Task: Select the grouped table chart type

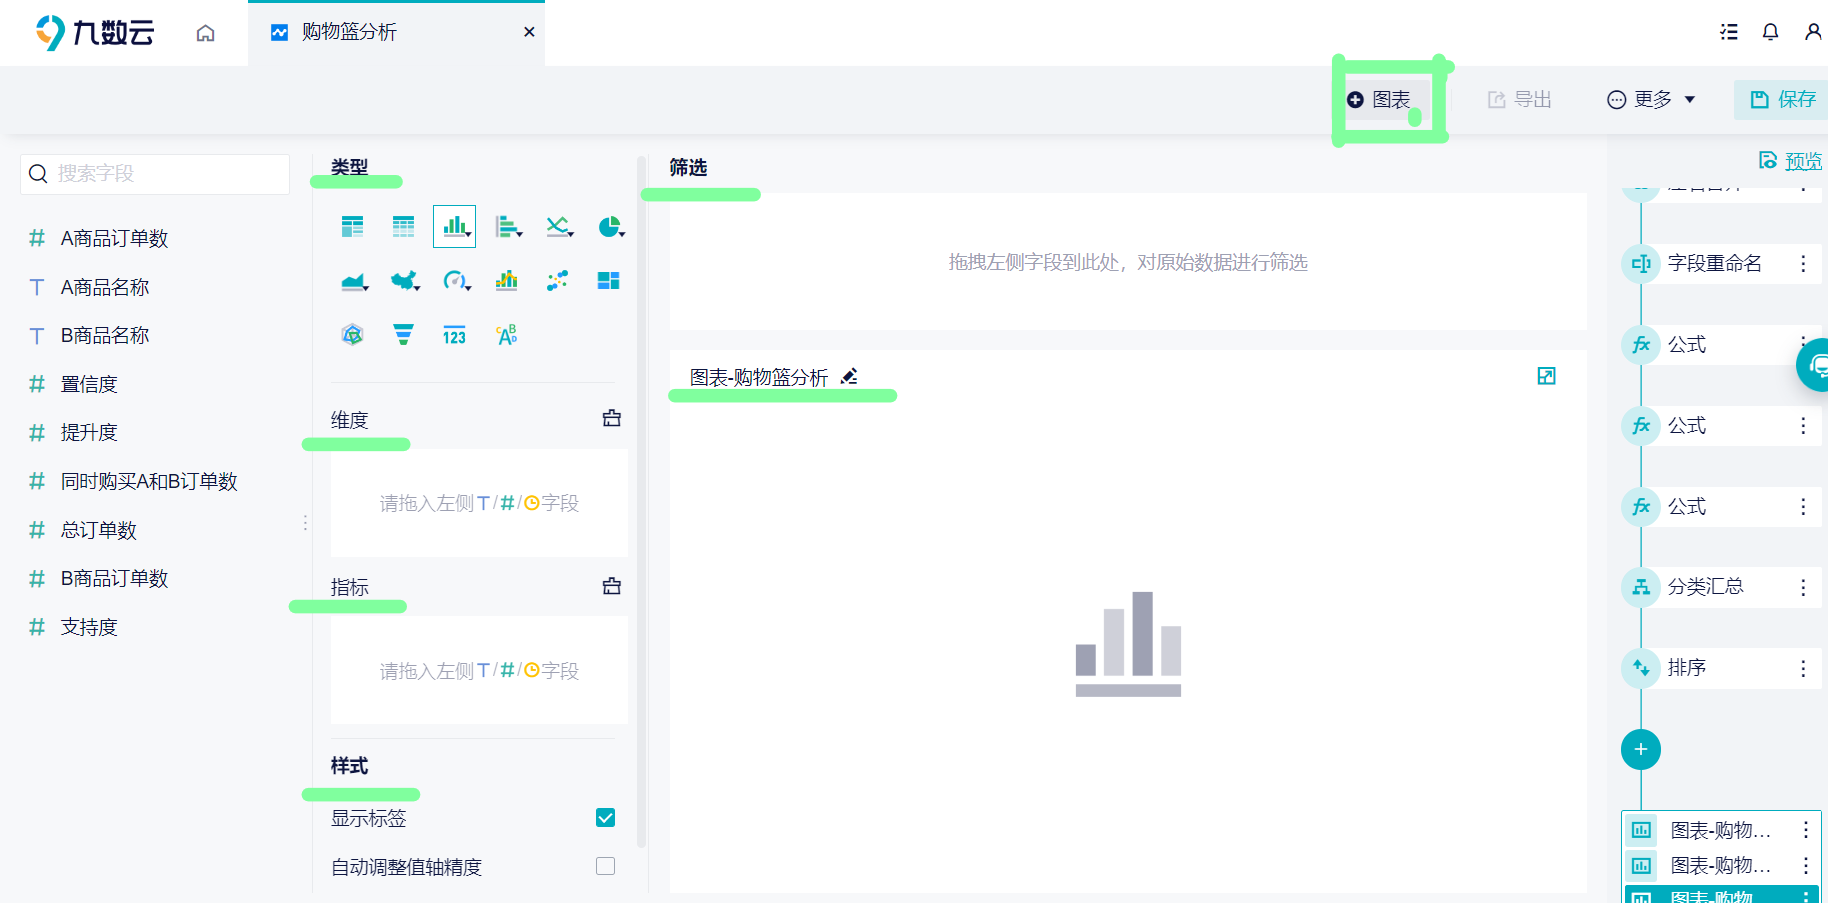Action: [x=352, y=227]
